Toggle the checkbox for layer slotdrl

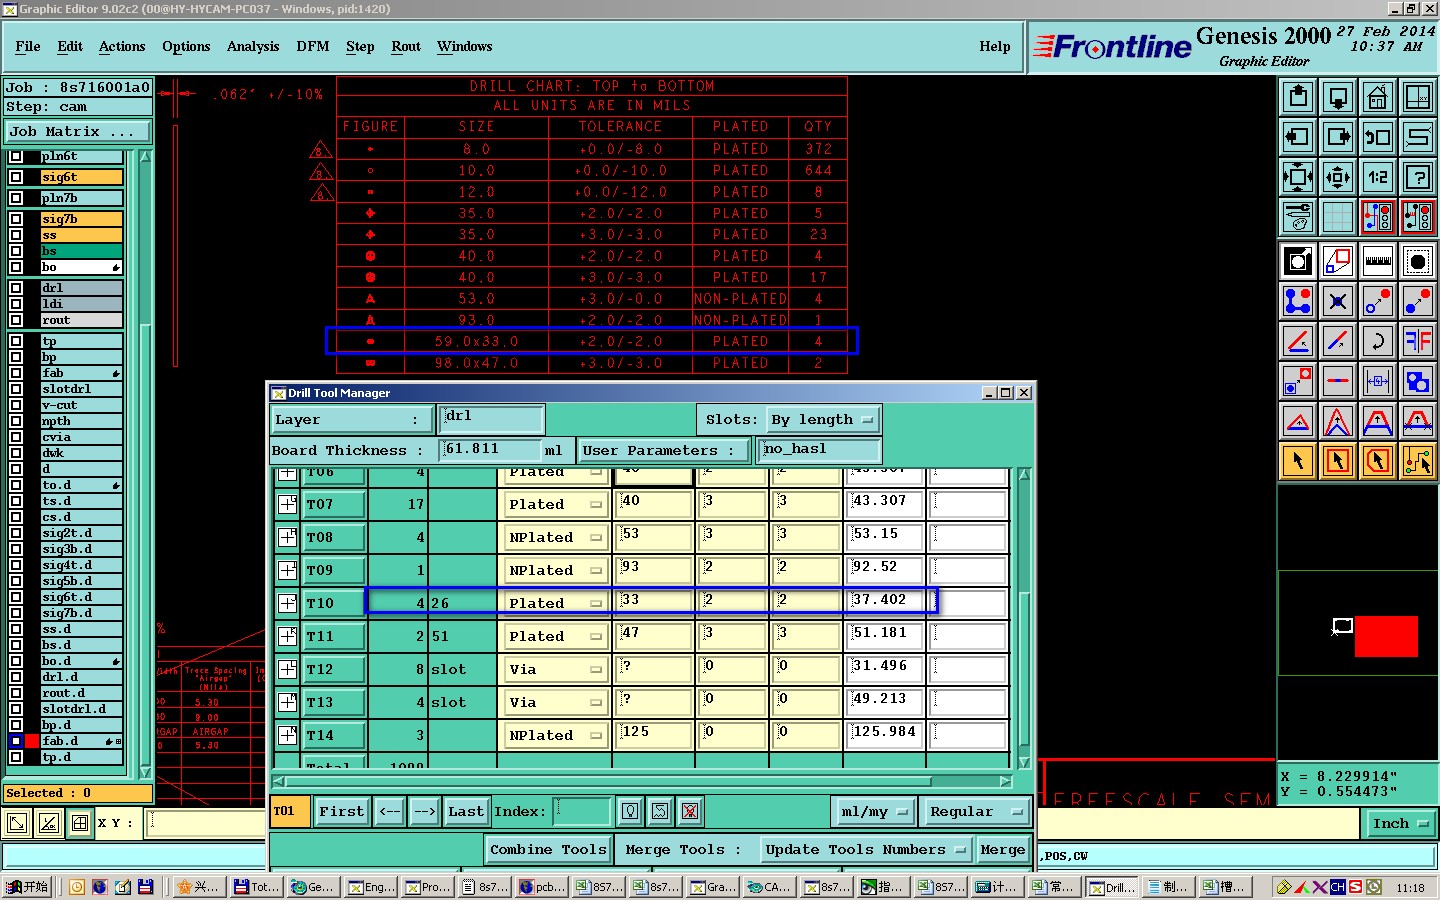[x=16, y=389]
